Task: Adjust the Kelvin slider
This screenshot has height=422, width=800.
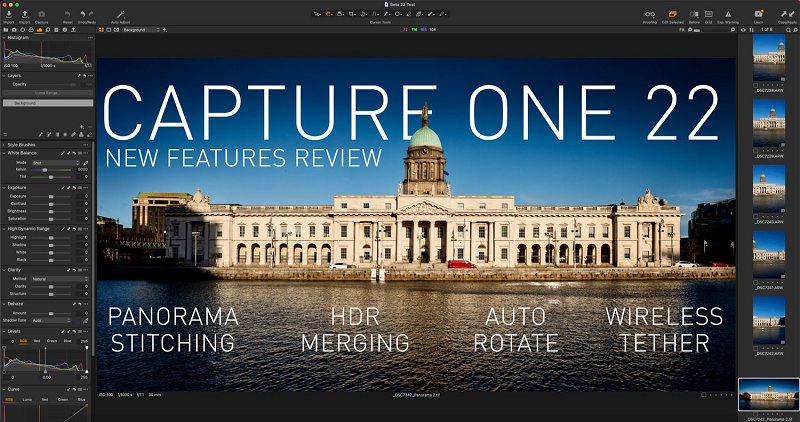Action: (x=51, y=170)
